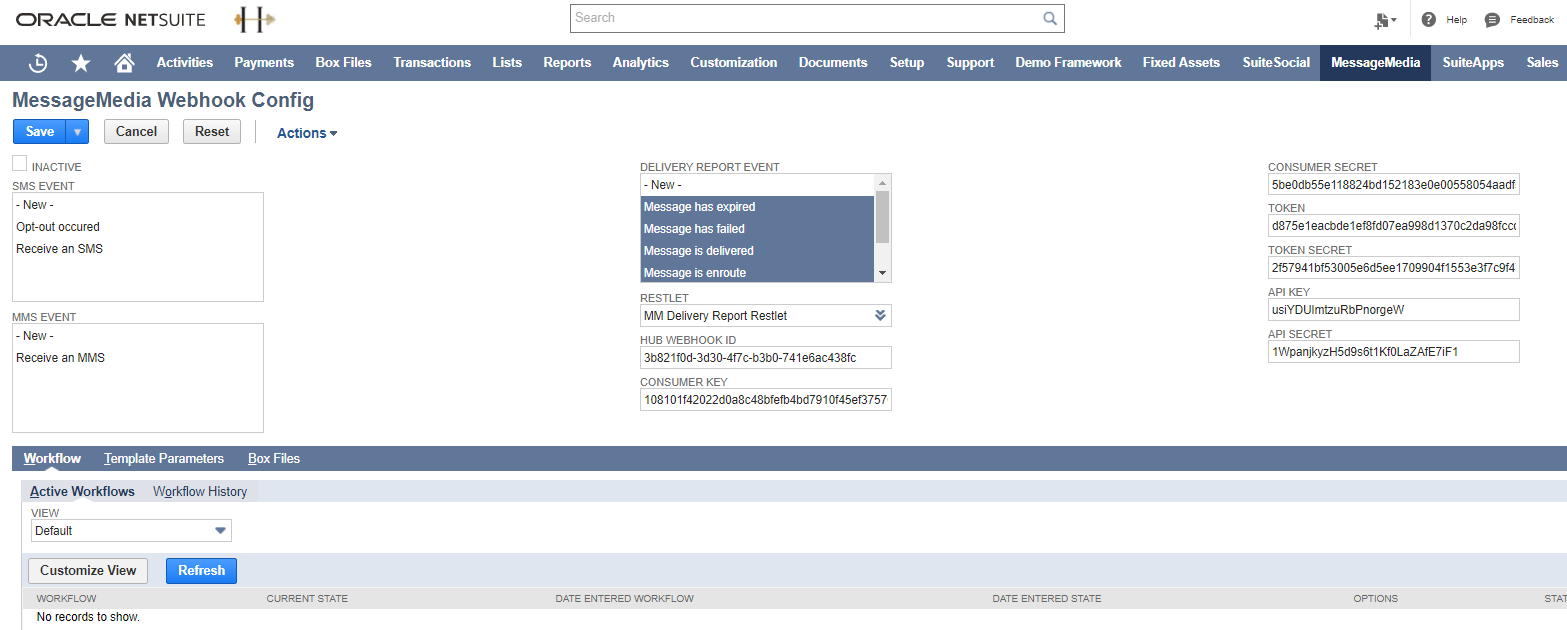Click the Consumer Key field

765,400
